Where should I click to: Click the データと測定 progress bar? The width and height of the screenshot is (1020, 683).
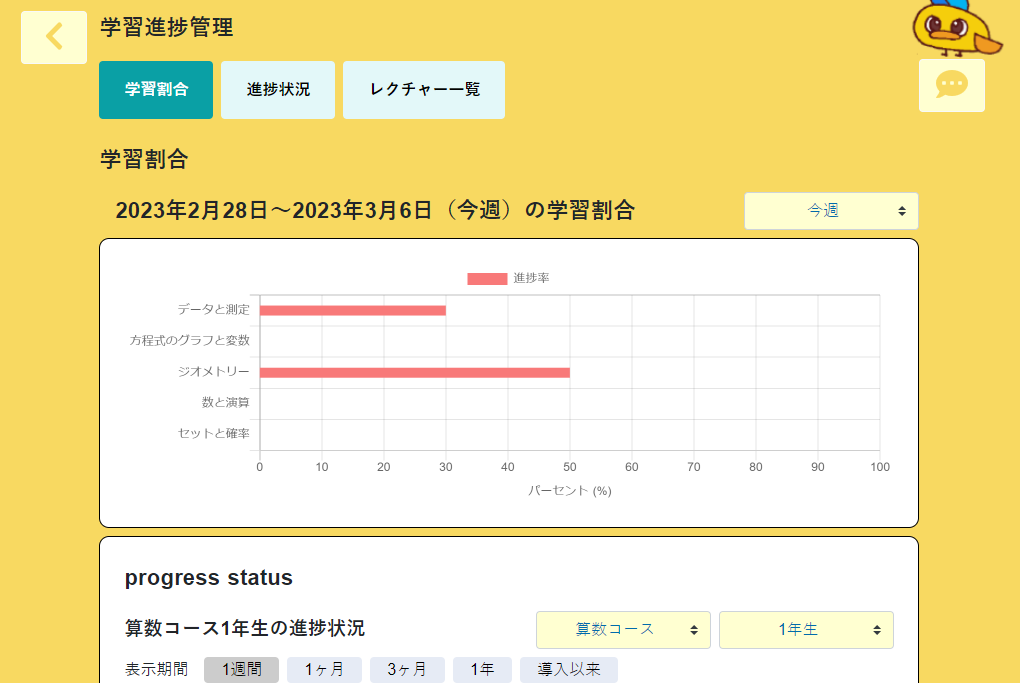tap(352, 310)
